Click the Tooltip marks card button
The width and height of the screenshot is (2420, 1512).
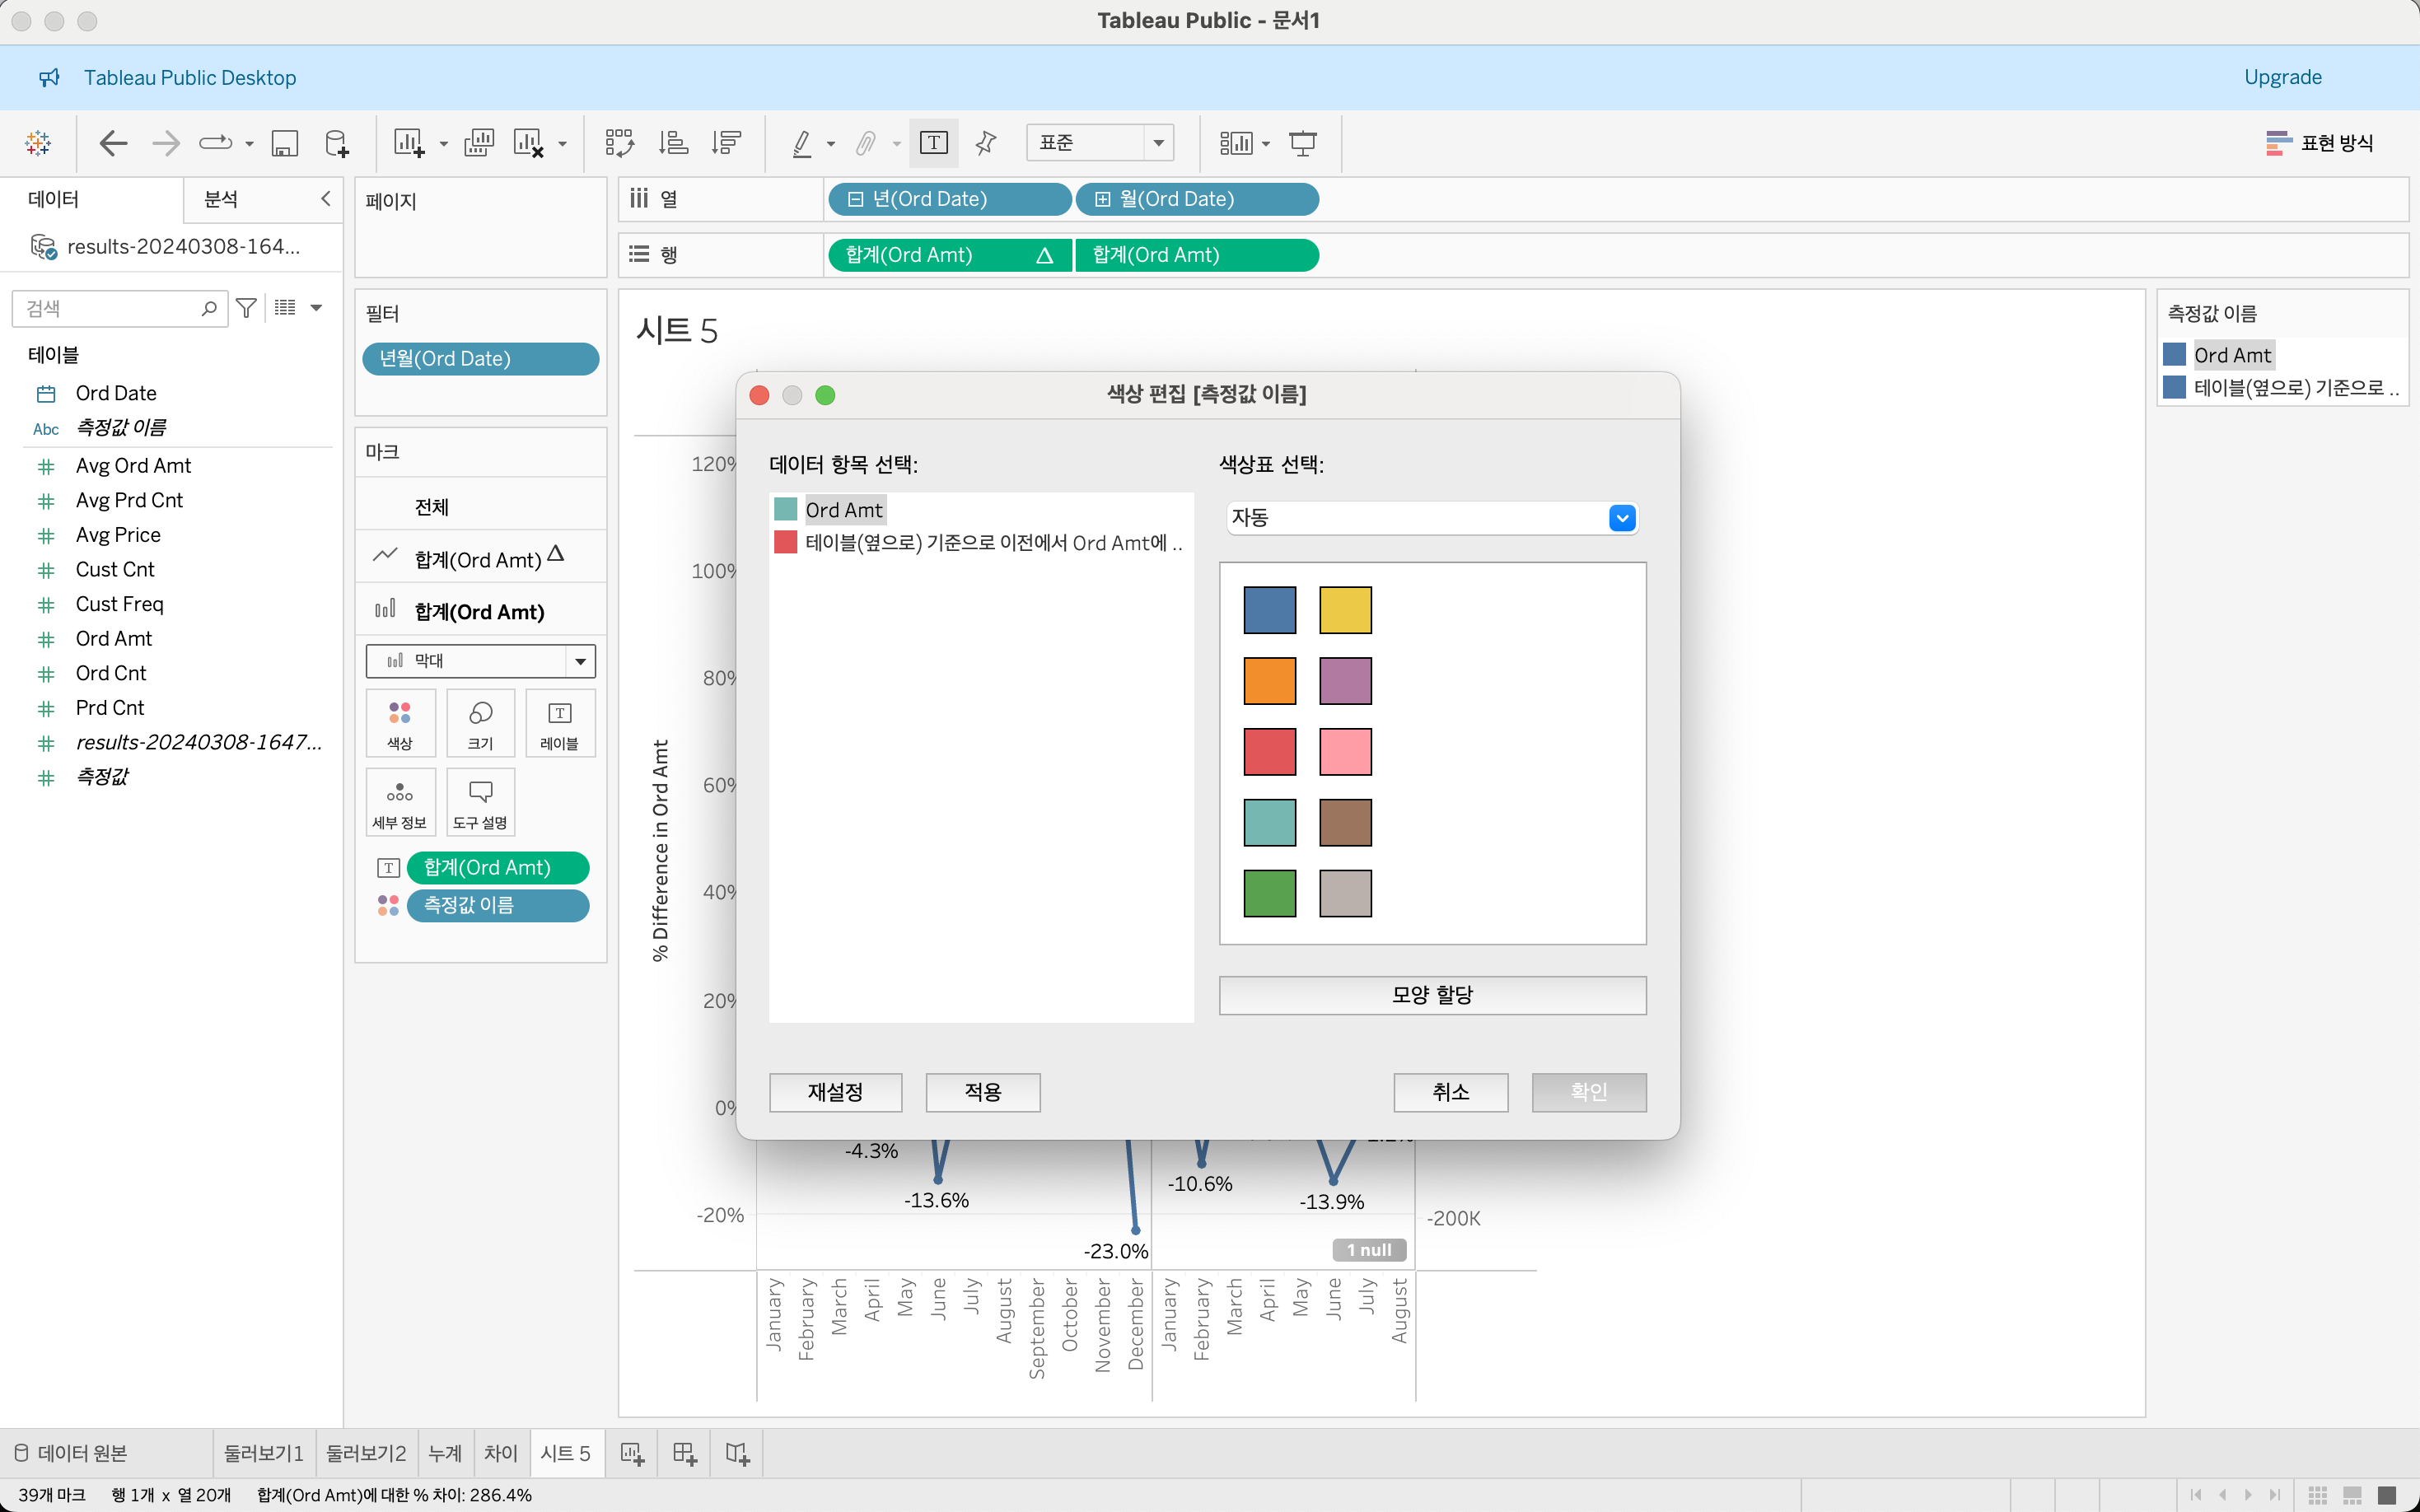(480, 802)
